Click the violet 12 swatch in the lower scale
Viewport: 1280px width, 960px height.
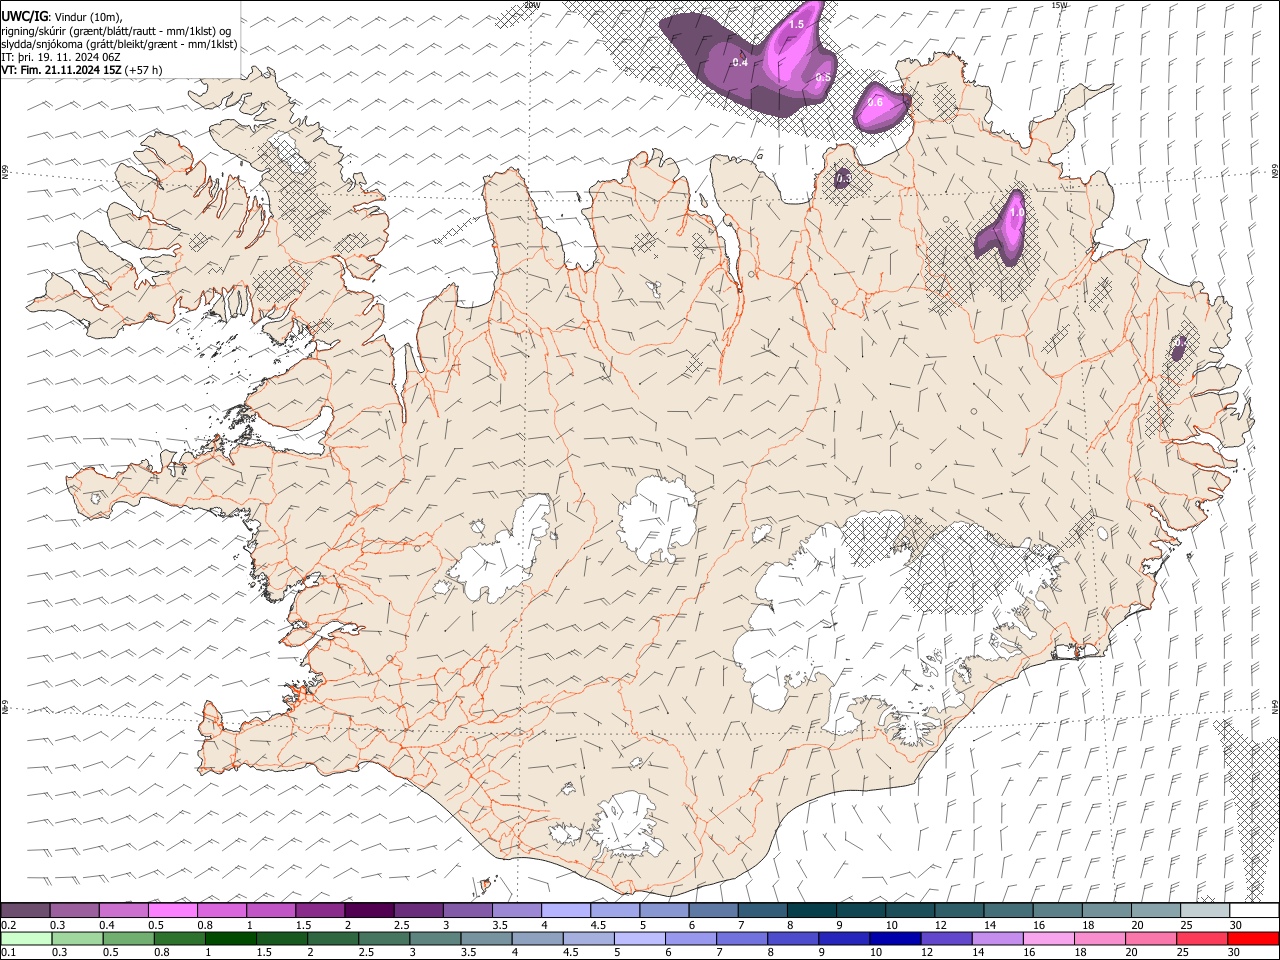click(945, 938)
